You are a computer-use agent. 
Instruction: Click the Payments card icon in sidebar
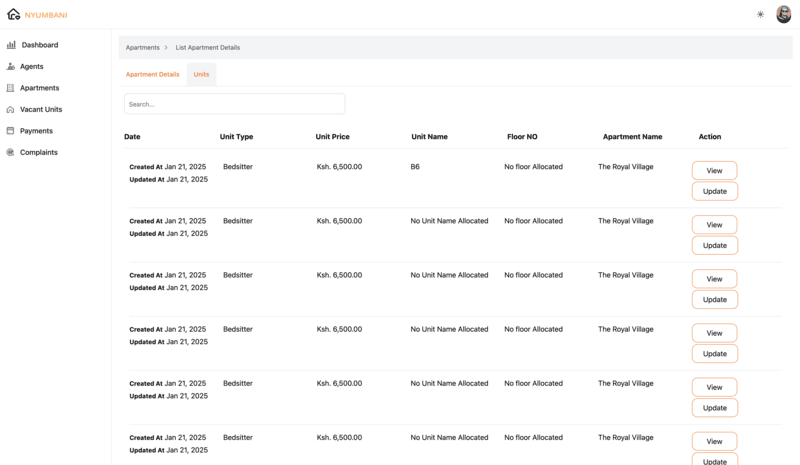coord(11,131)
